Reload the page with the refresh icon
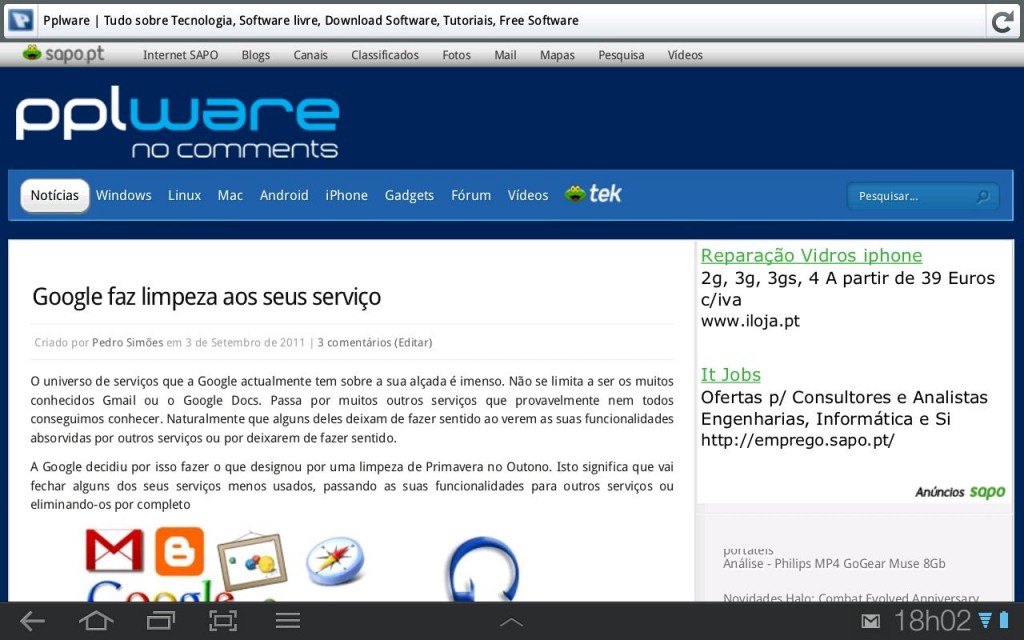 click(1002, 22)
